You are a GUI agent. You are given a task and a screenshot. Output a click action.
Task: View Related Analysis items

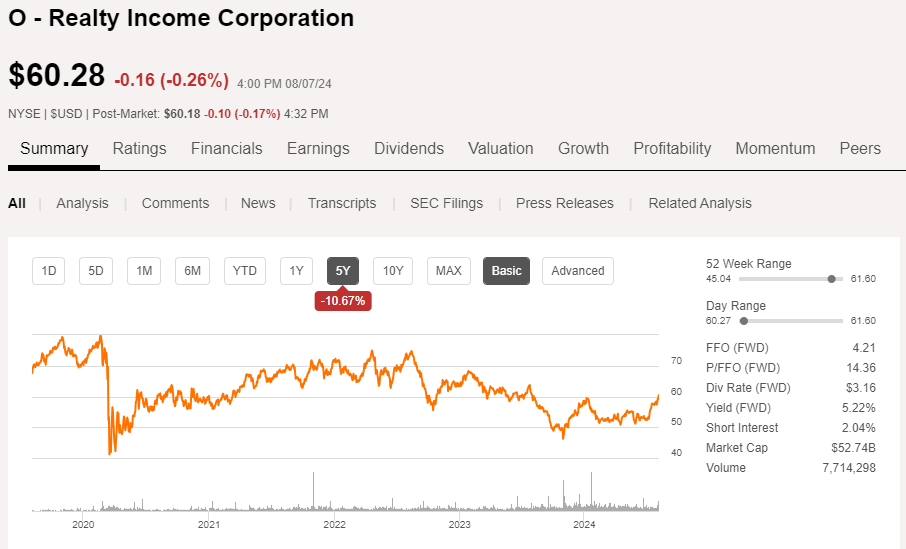(699, 203)
